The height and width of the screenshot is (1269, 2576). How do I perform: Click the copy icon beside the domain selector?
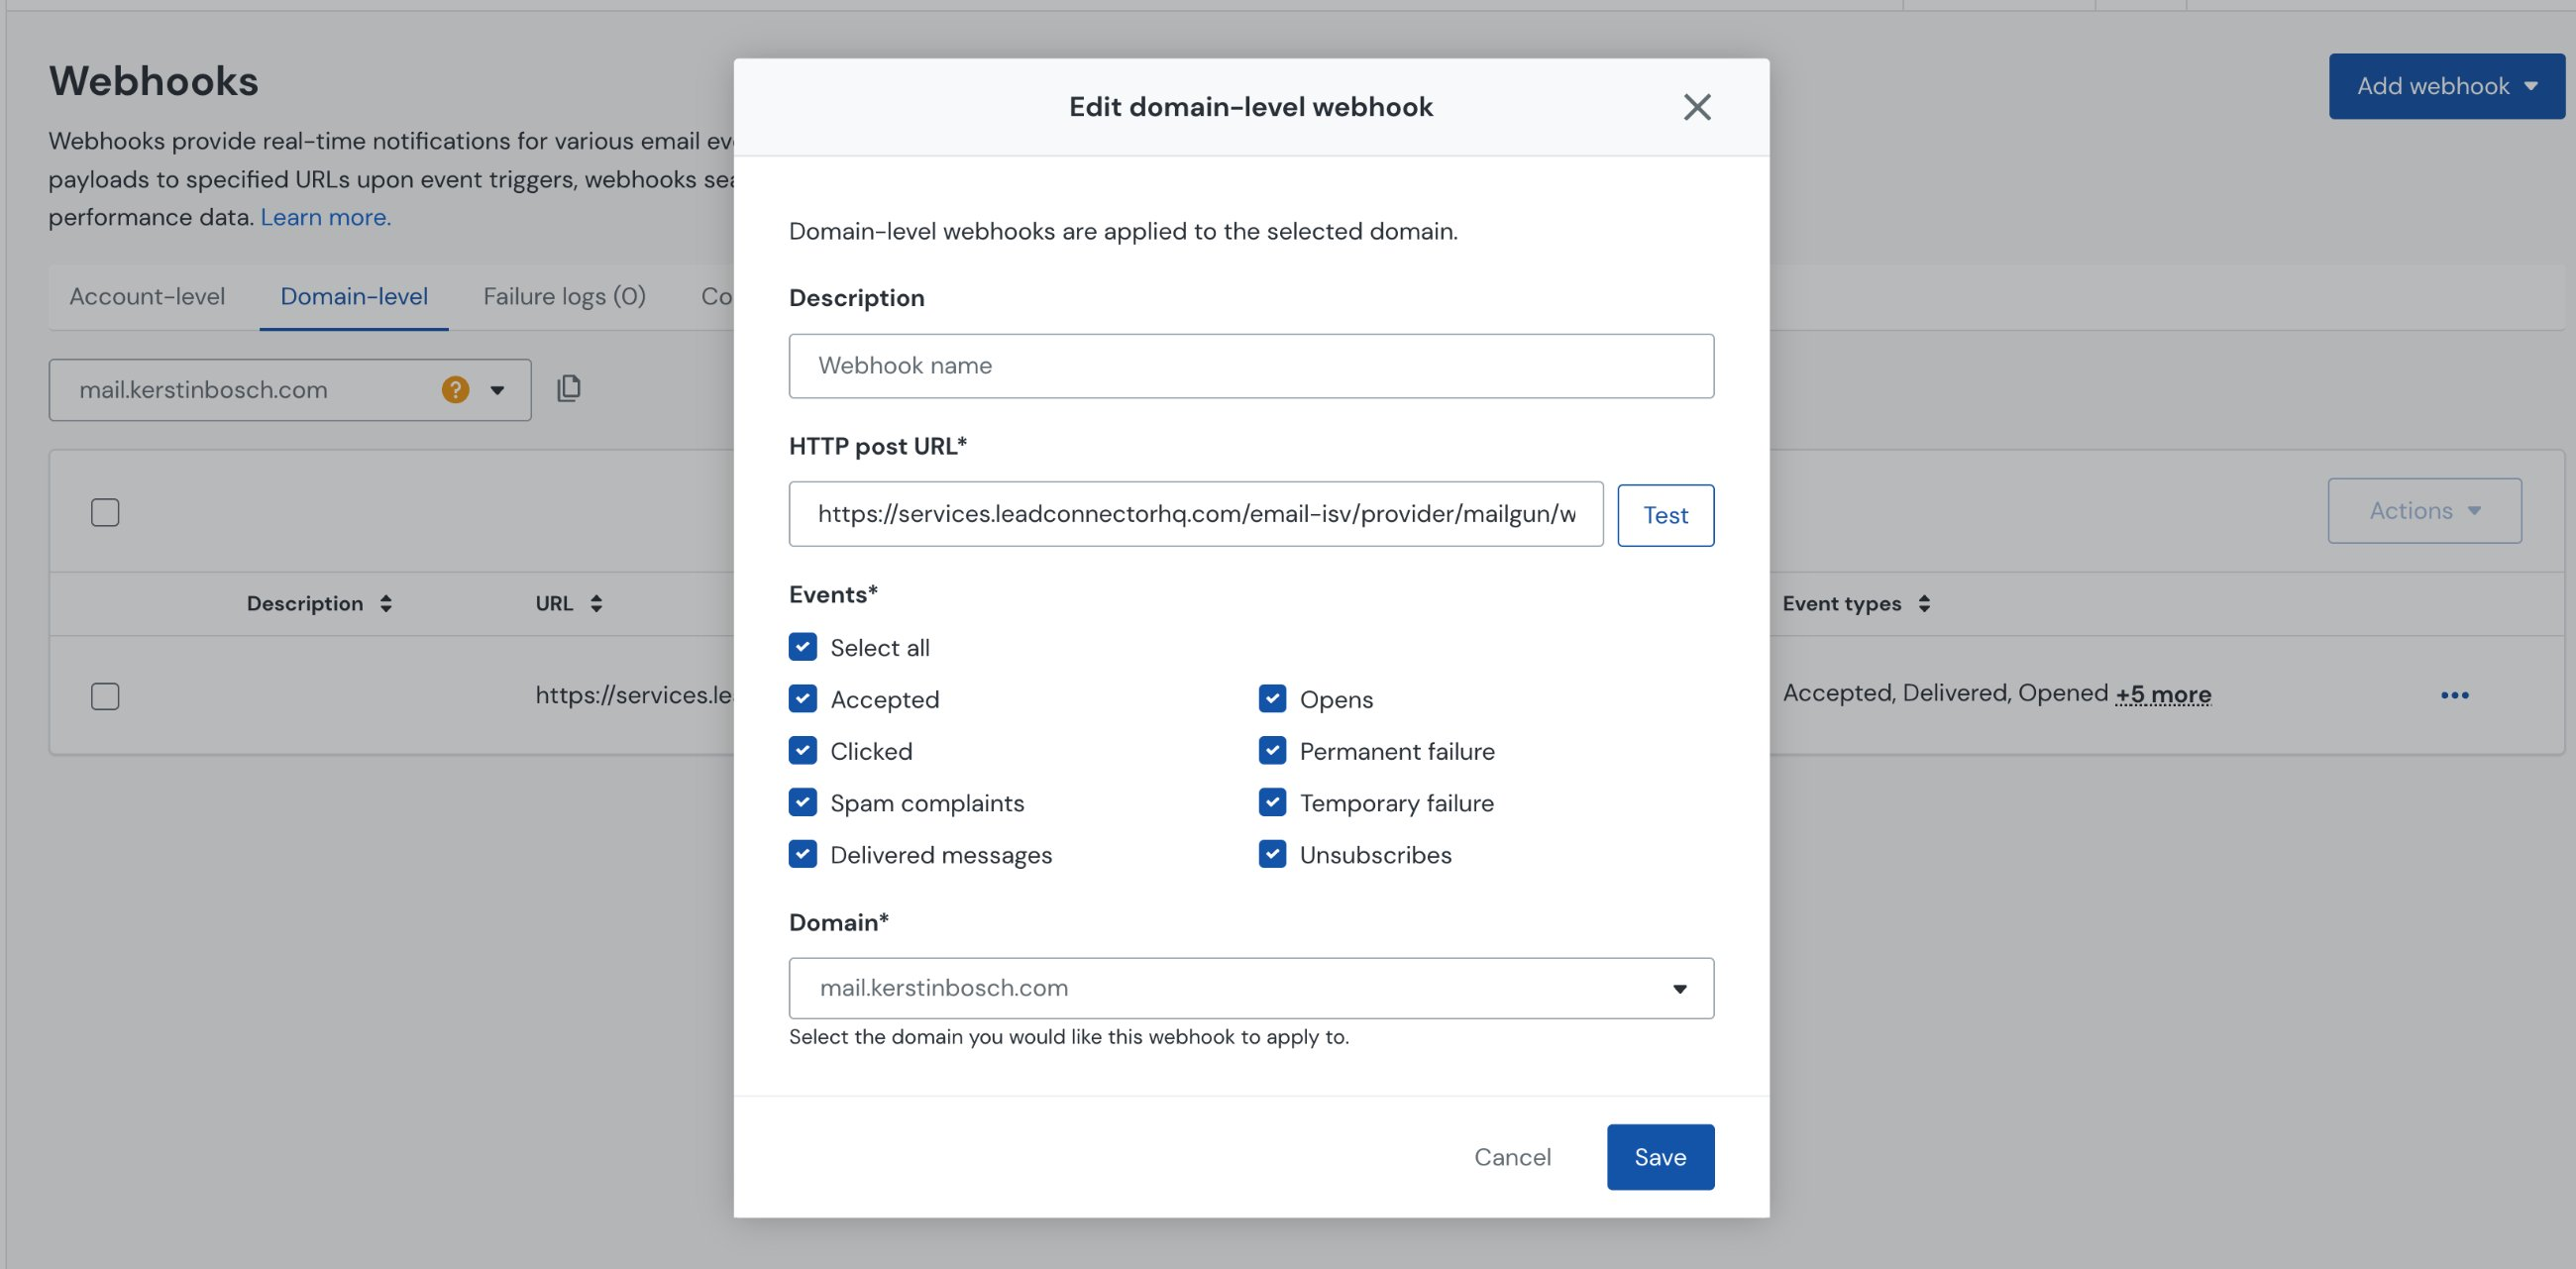coord(569,388)
